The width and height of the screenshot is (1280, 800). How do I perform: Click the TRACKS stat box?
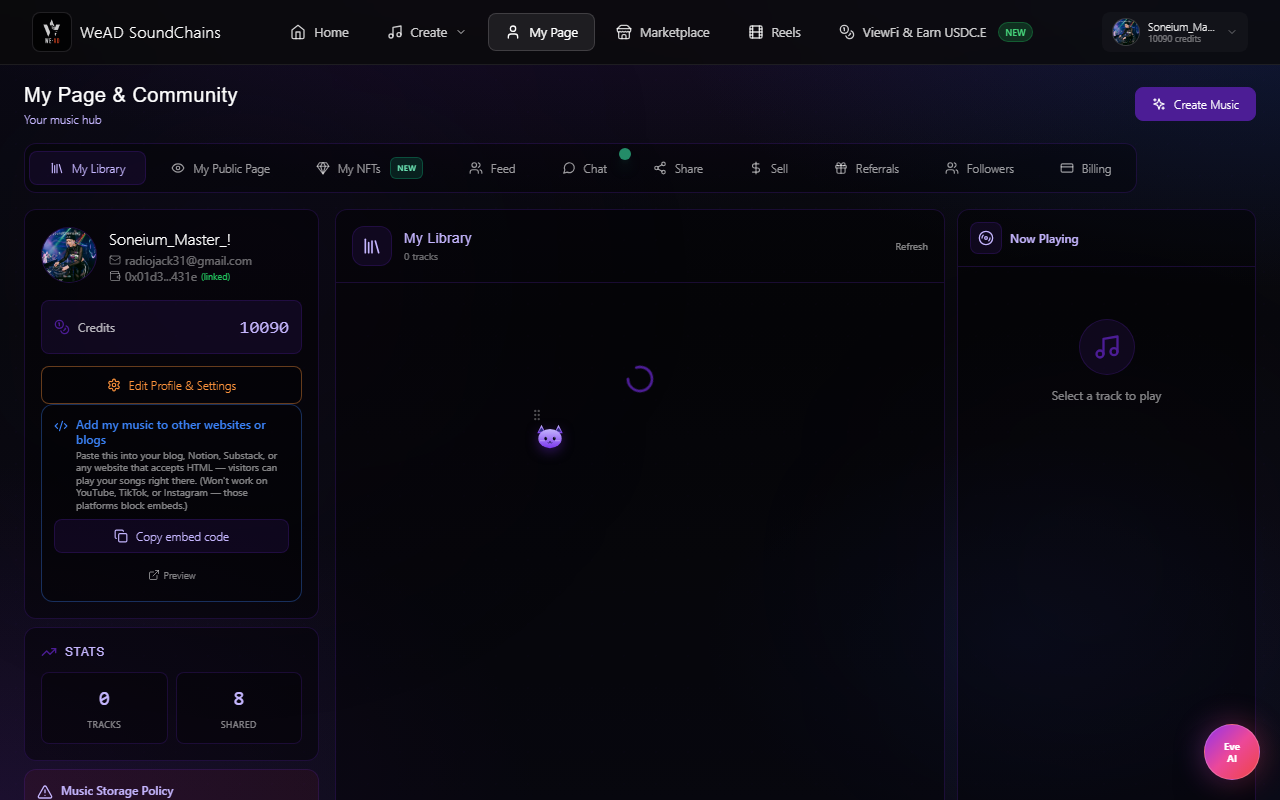click(104, 708)
